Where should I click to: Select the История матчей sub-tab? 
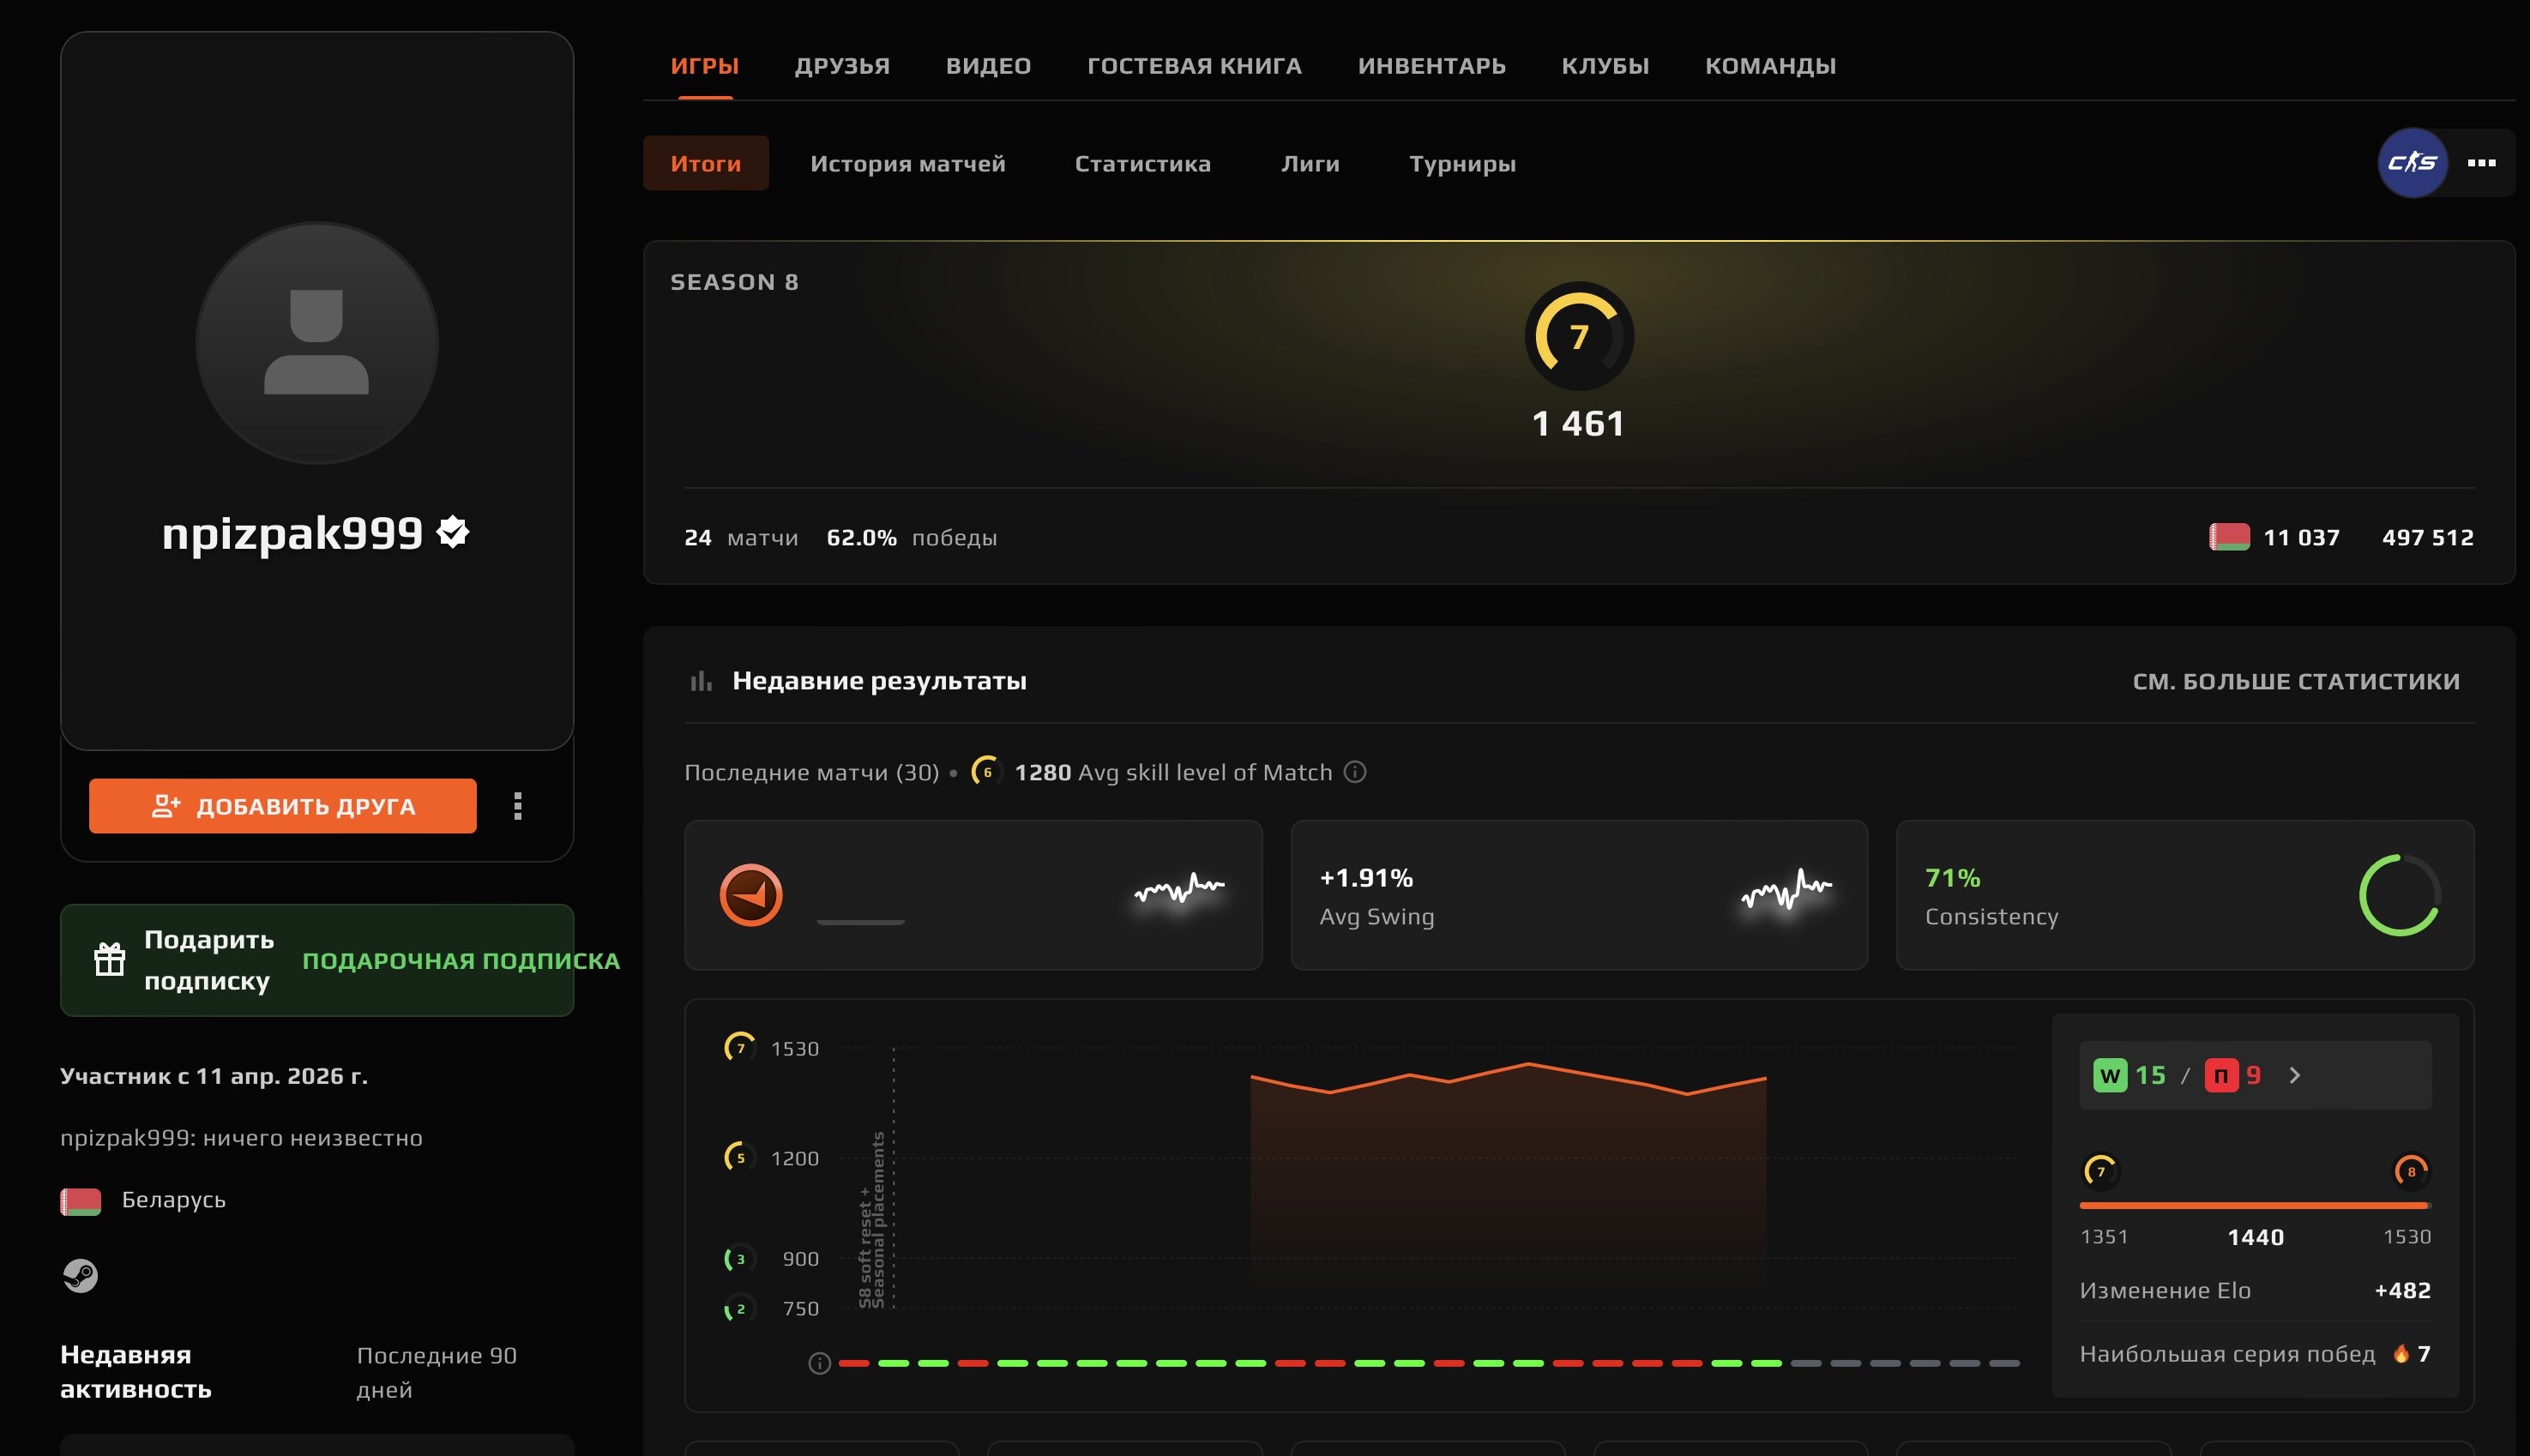point(907,163)
